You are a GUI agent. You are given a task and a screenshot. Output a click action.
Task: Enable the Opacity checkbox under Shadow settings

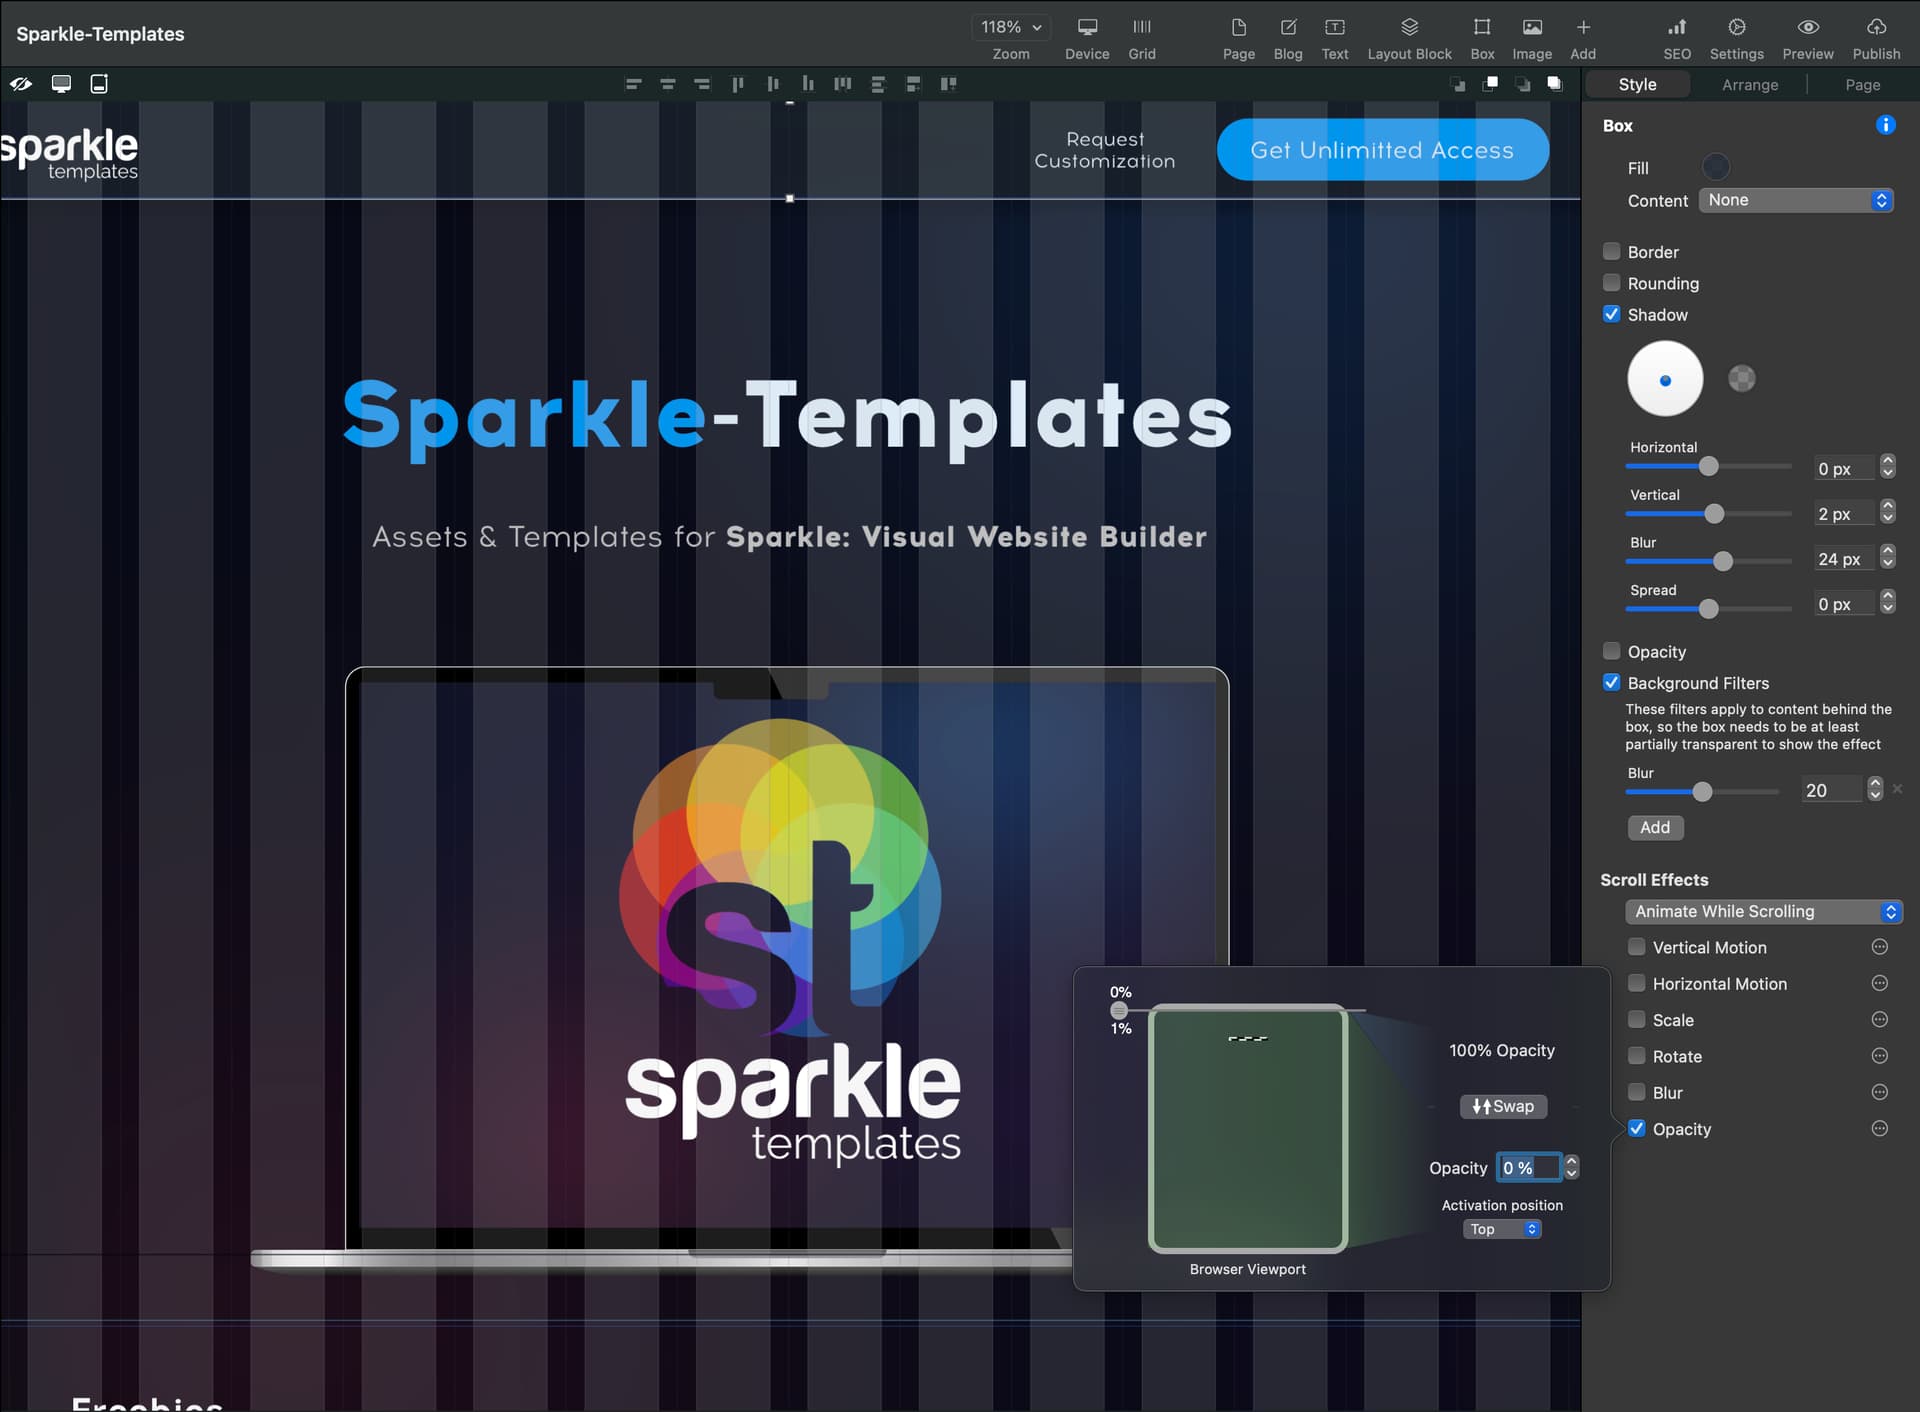click(1611, 651)
